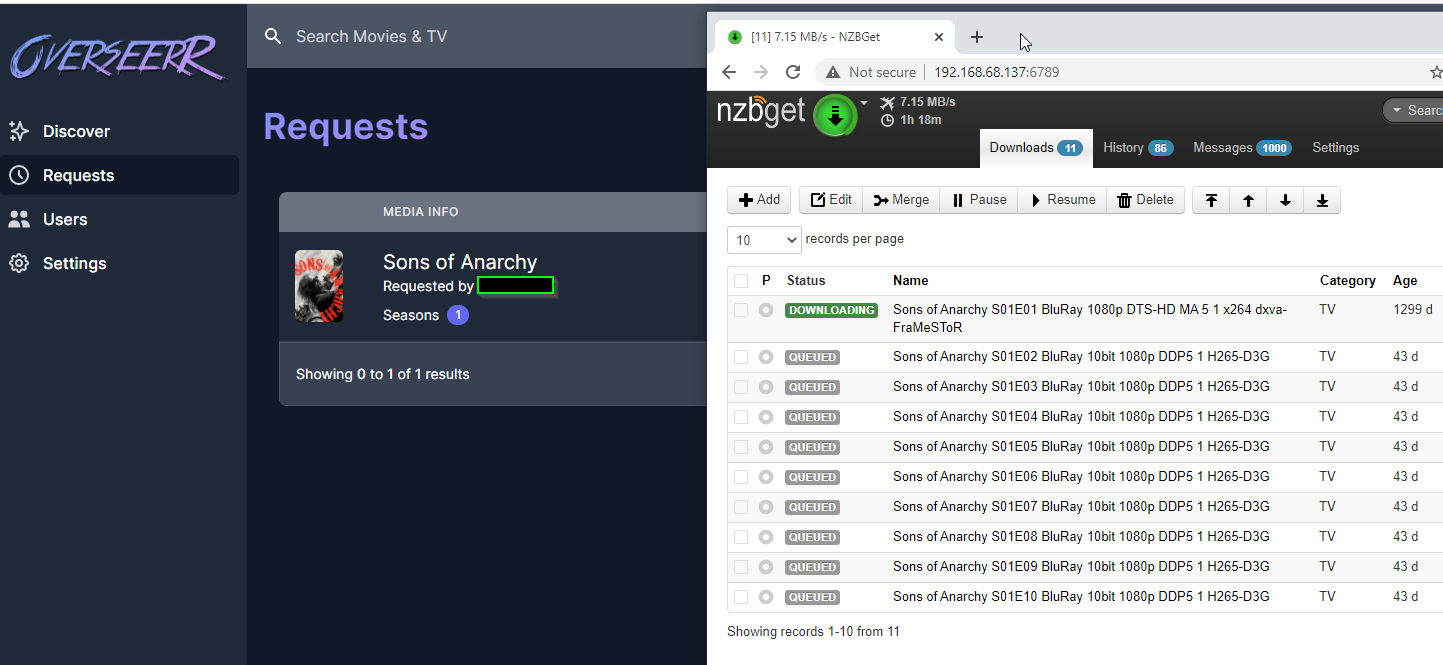The image size is (1443, 665).
Task: Open the S01E01 FraMeSToR download name
Action: coord(1090,318)
